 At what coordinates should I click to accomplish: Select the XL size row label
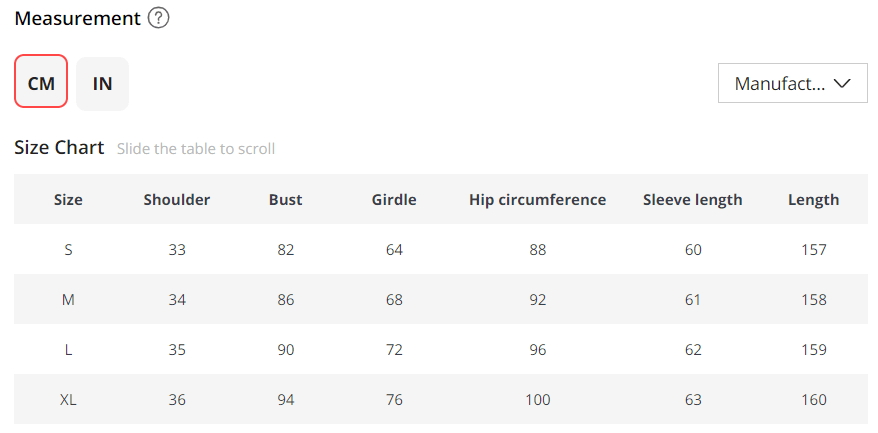coord(68,399)
